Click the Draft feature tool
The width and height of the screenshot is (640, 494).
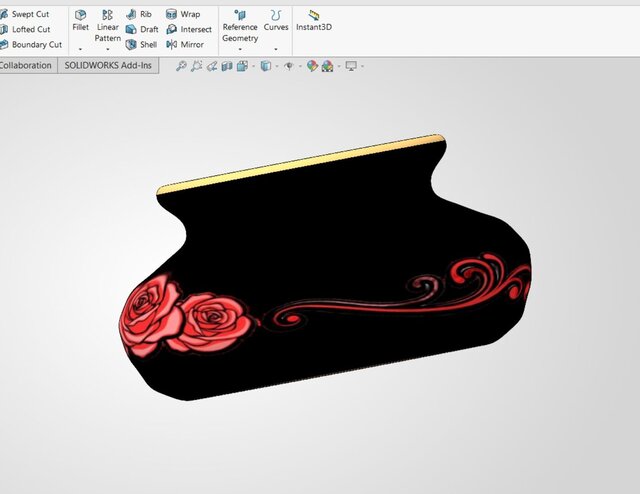point(141,29)
